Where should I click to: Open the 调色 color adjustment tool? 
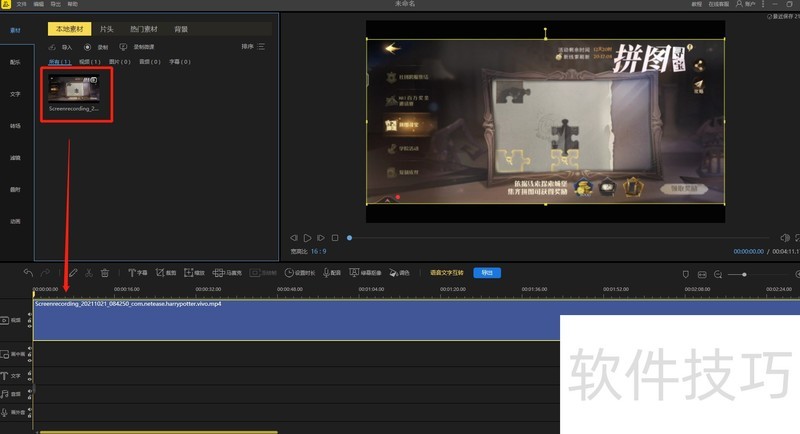coord(399,272)
